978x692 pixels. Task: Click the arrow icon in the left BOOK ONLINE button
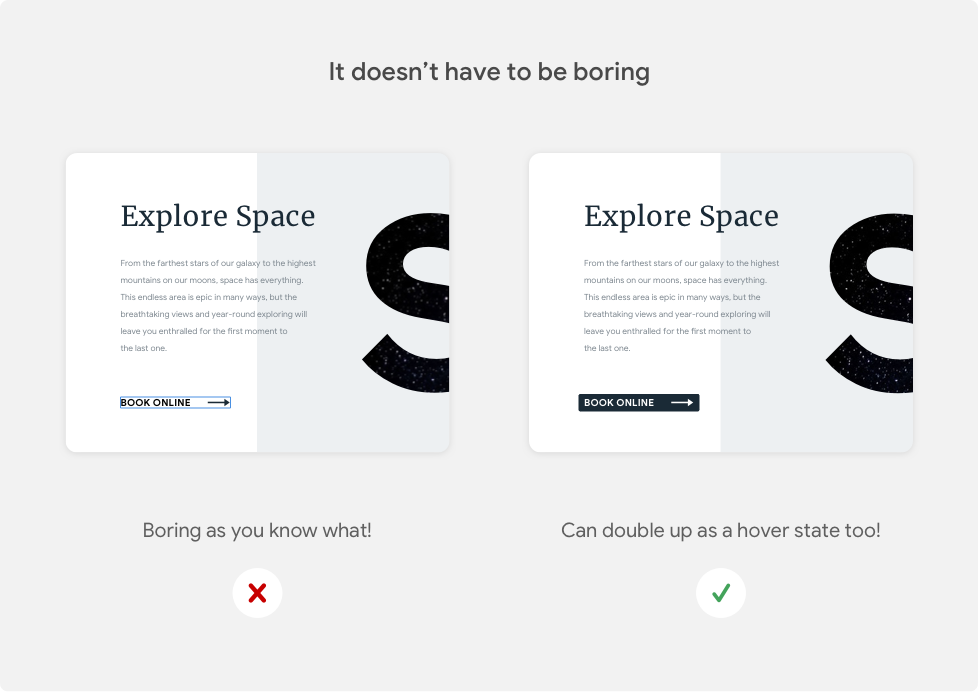[216, 402]
